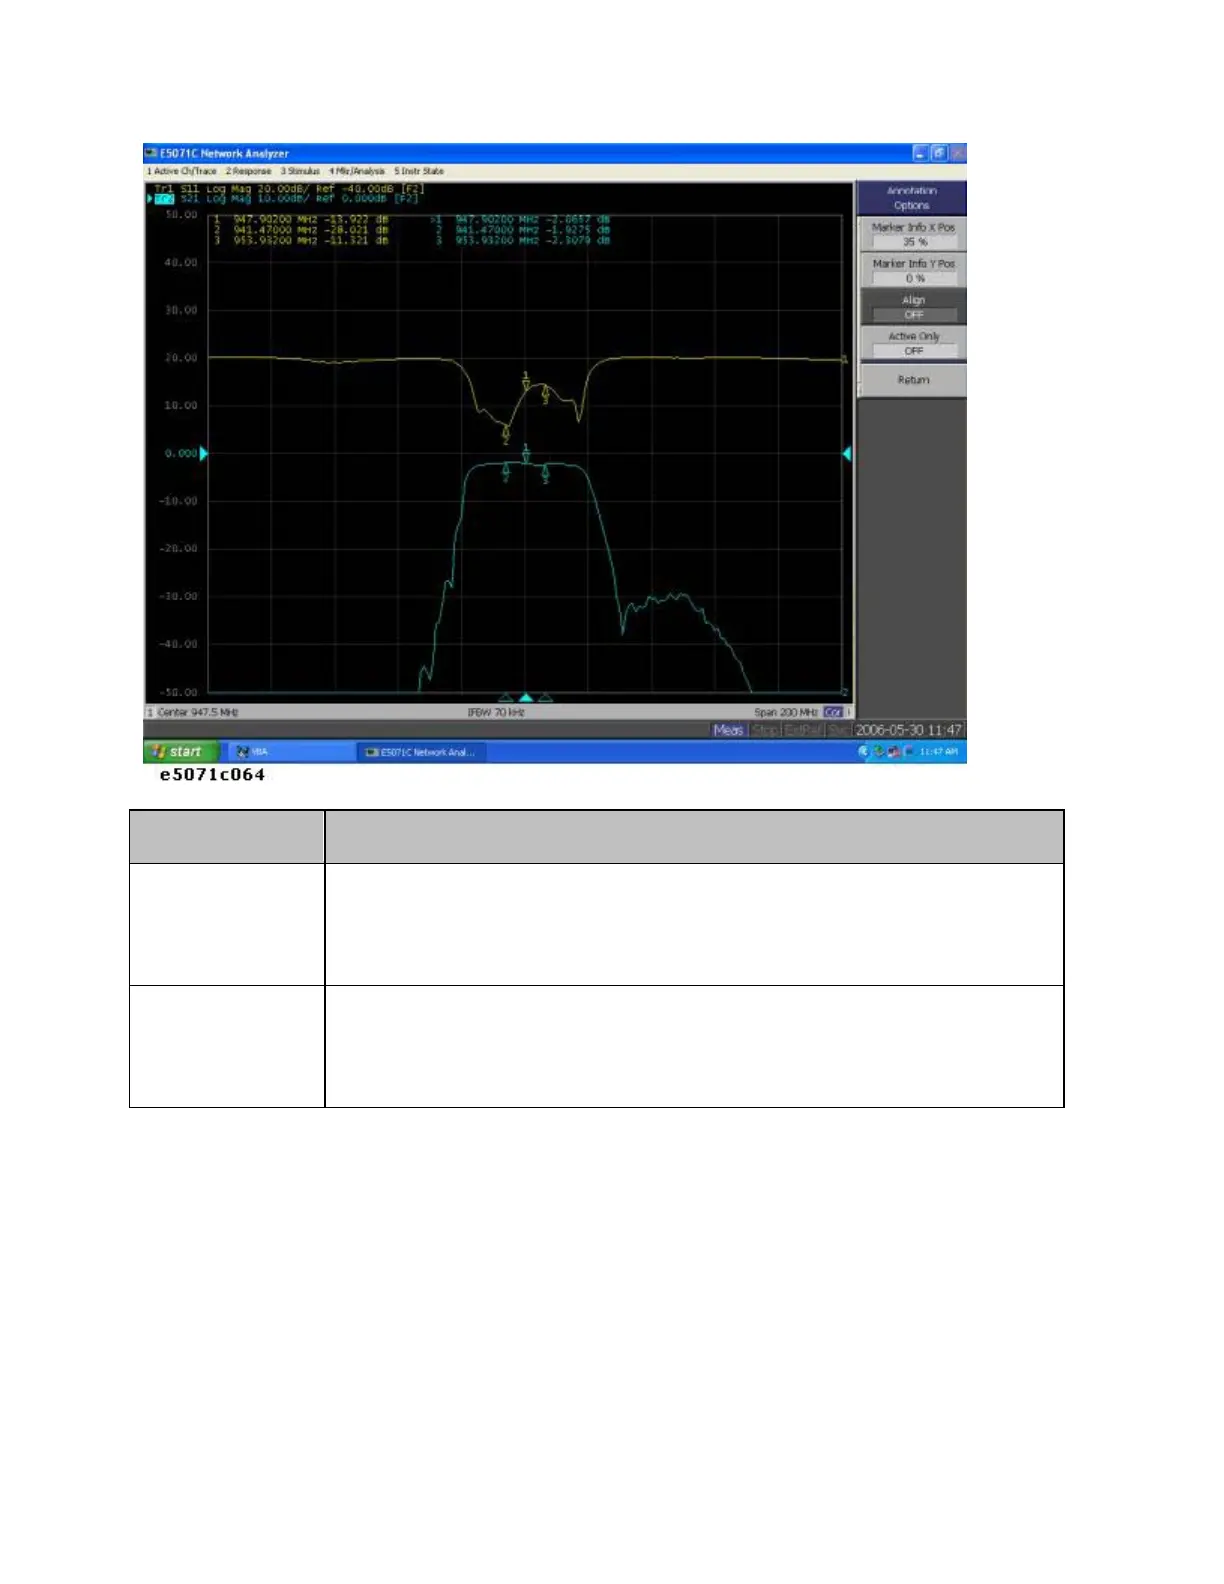Minimize the E5071C Network Analyzer window
This screenshot has width=1224, height=1584.
tap(921, 153)
